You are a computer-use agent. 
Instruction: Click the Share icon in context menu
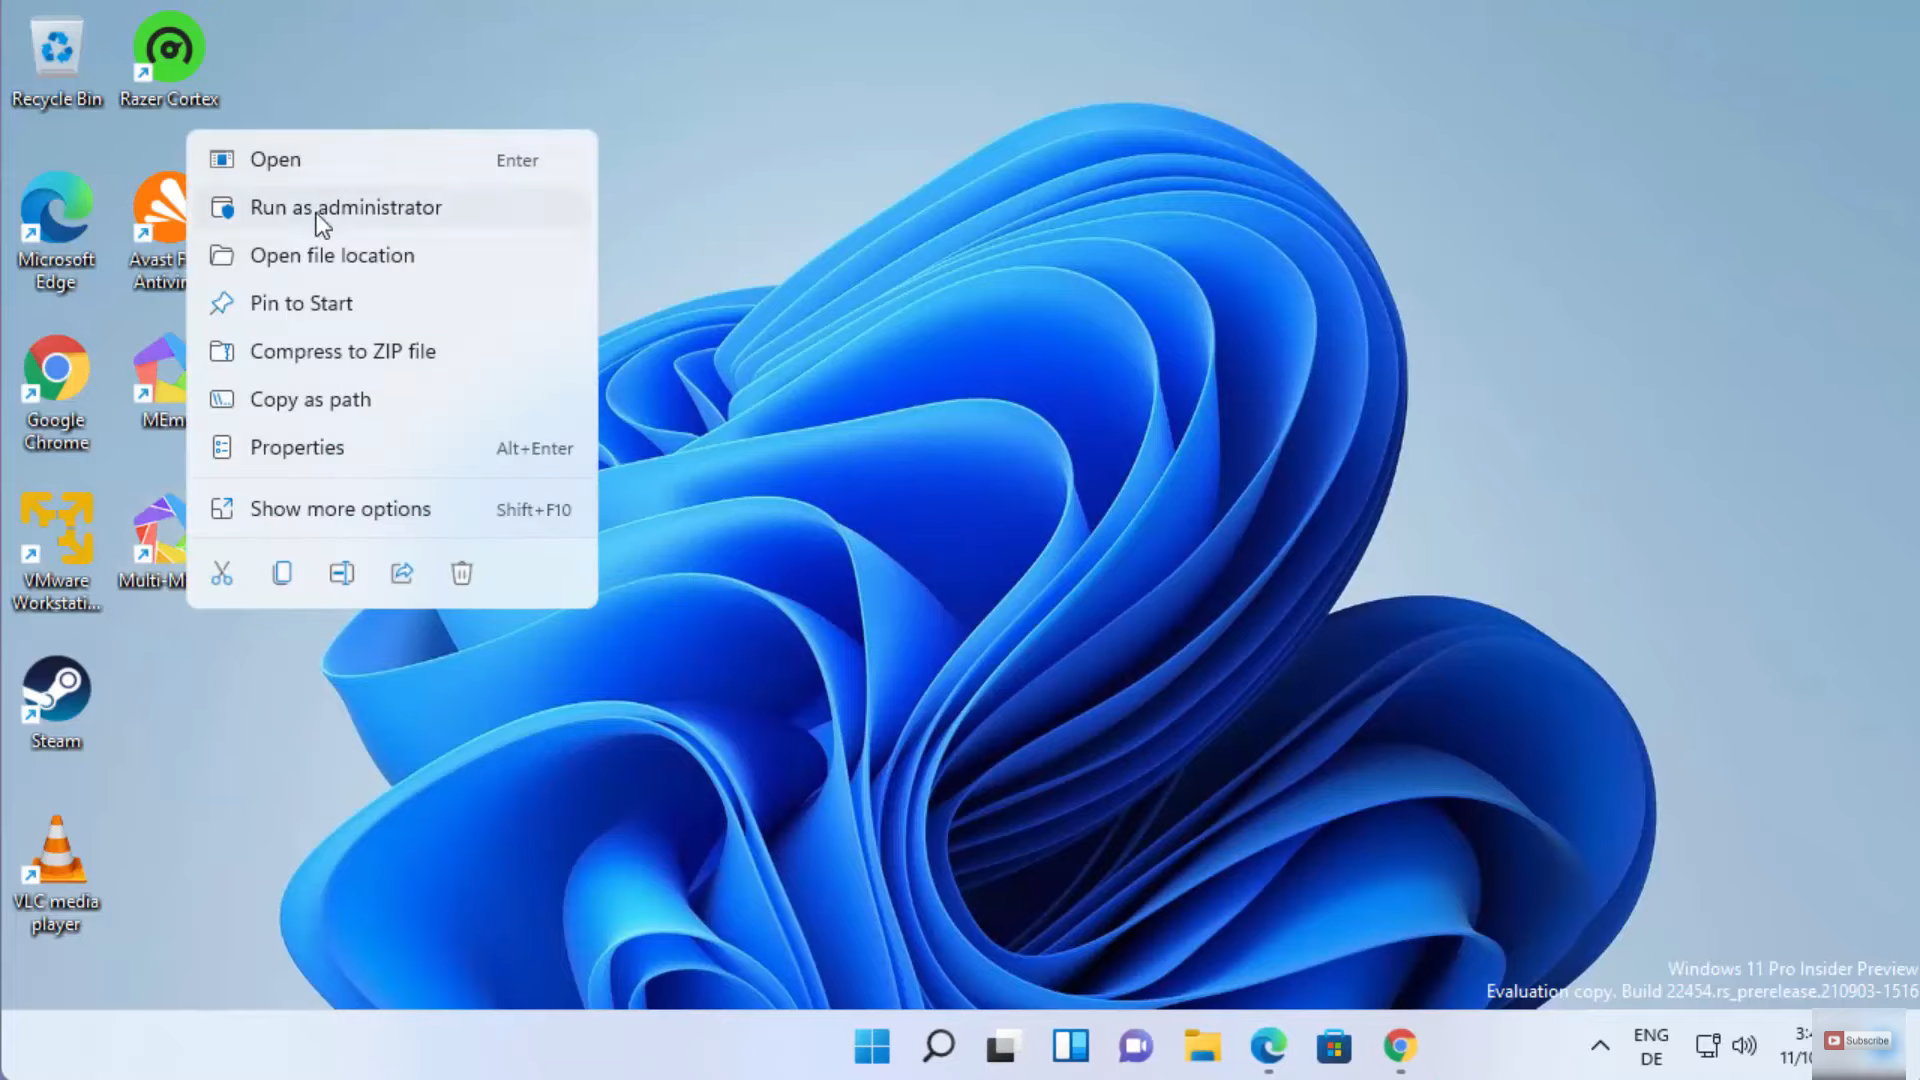point(402,573)
